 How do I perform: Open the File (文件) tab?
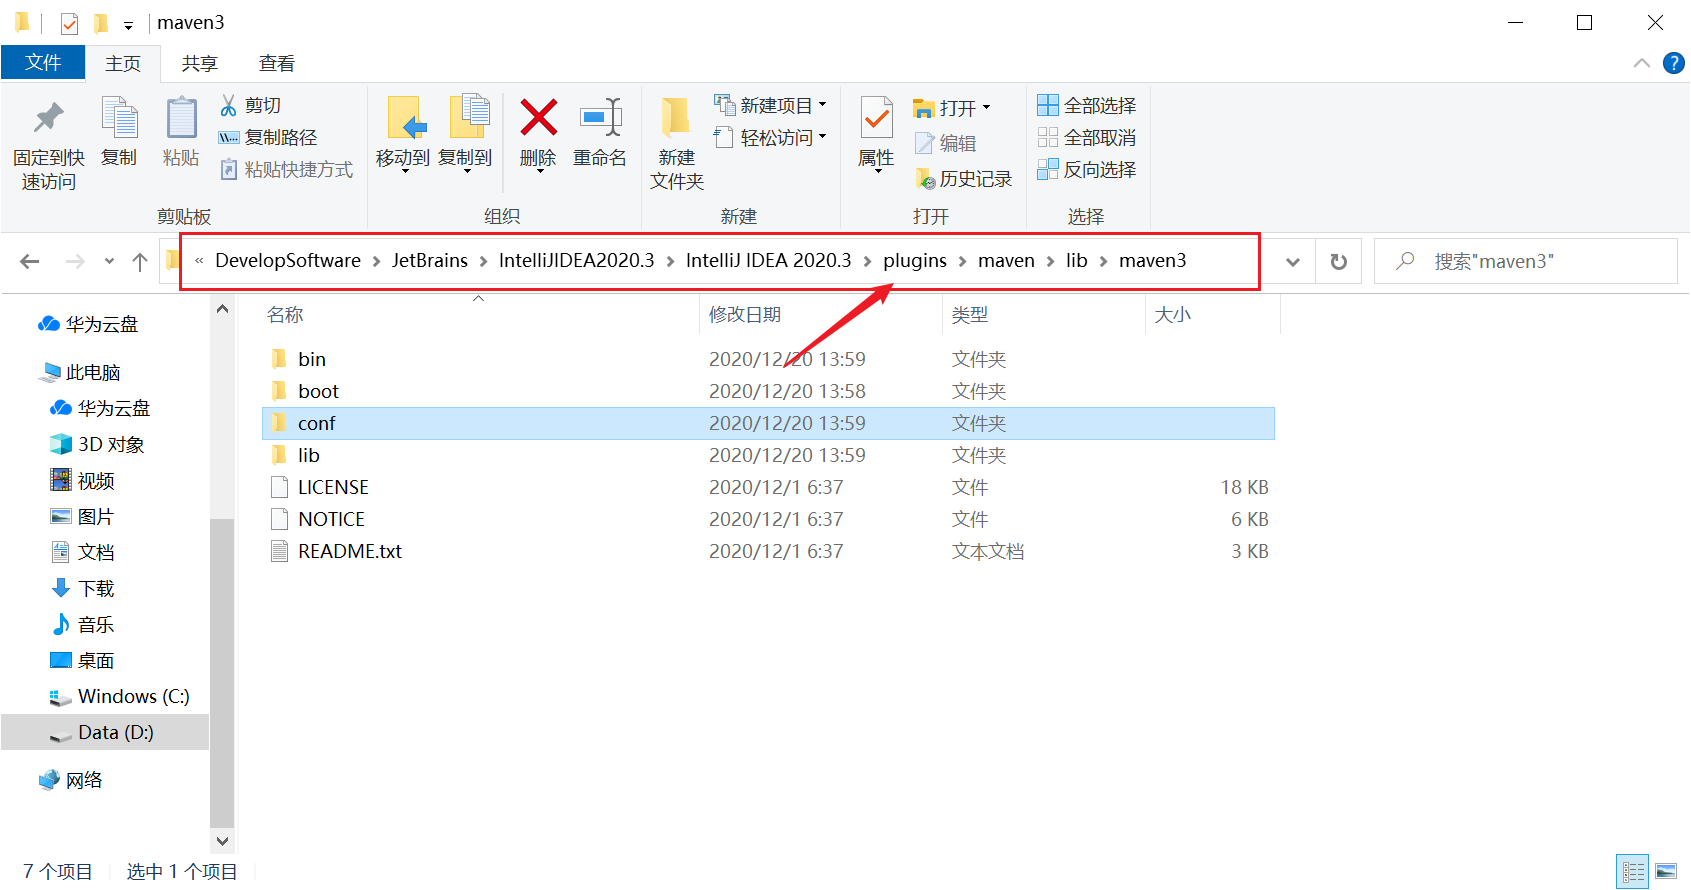(43, 62)
